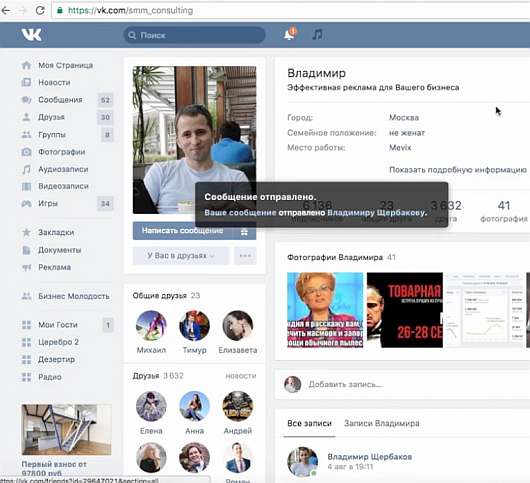This screenshot has height=483, width=530.
Task: Open the Первый взнос advertisement image
Action: pyautogui.click(x=66, y=430)
